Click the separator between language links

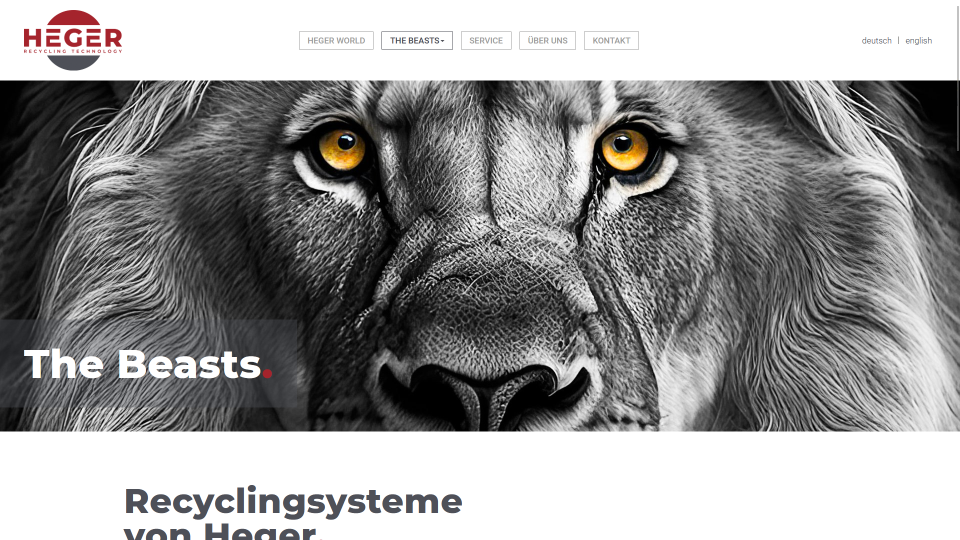coord(899,40)
